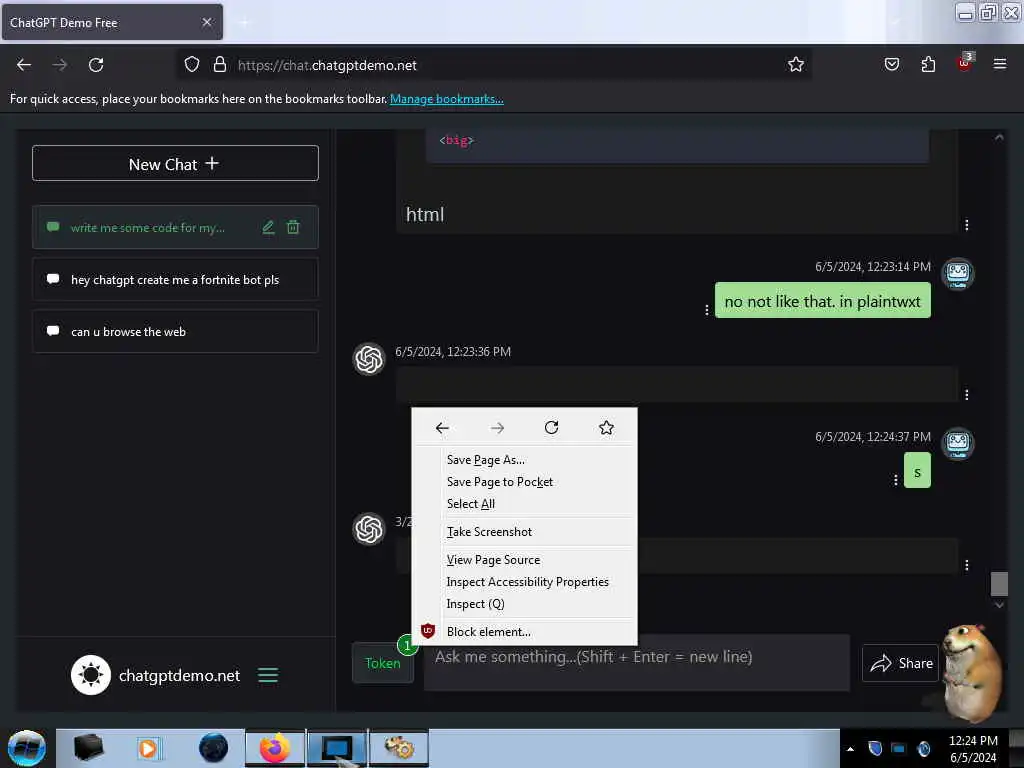Open the green sidebar menu icon near chatgptdemo.net
Image resolution: width=1024 pixels, height=768 pixels.
click(x=268, y=675)
